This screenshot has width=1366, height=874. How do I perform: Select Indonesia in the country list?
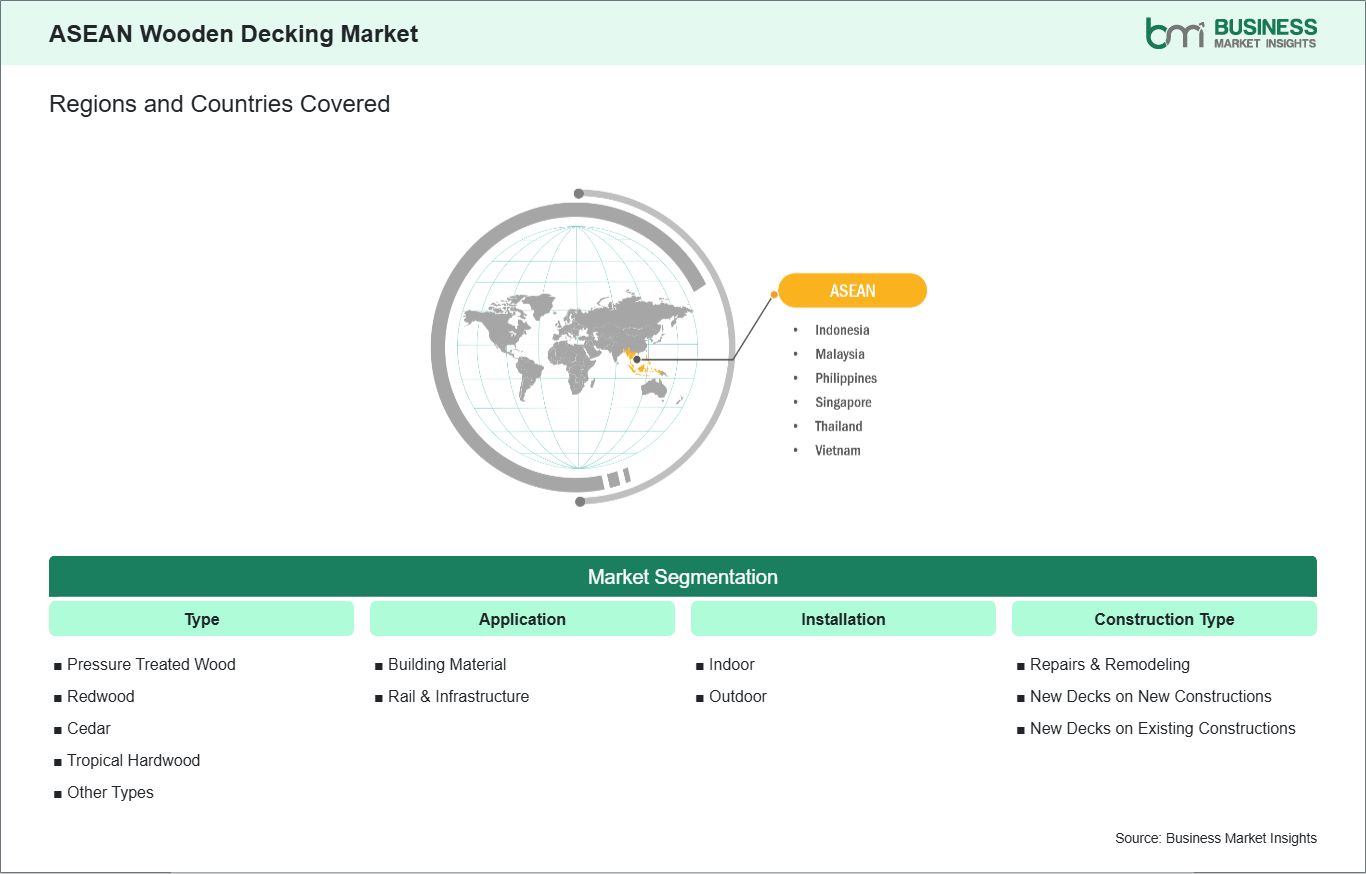tap(842, 330)
